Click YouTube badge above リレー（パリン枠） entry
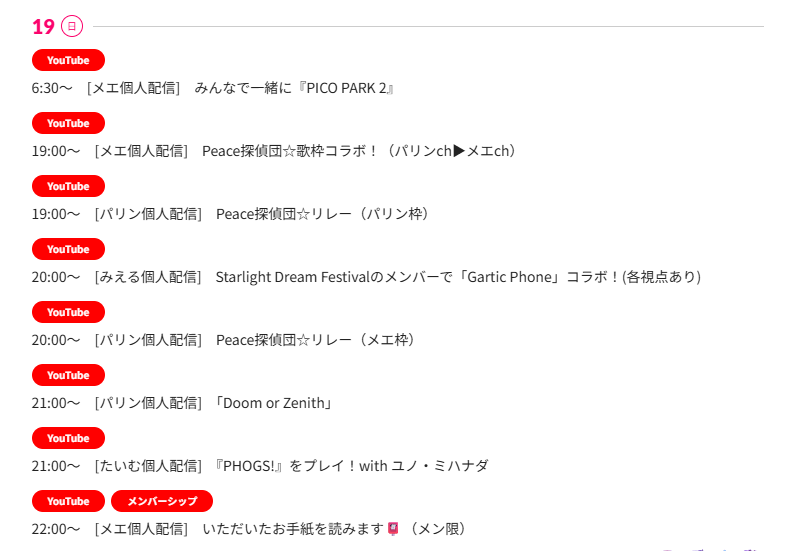The width and height of the screenshot is (799, 551). [x=68, y=186]
